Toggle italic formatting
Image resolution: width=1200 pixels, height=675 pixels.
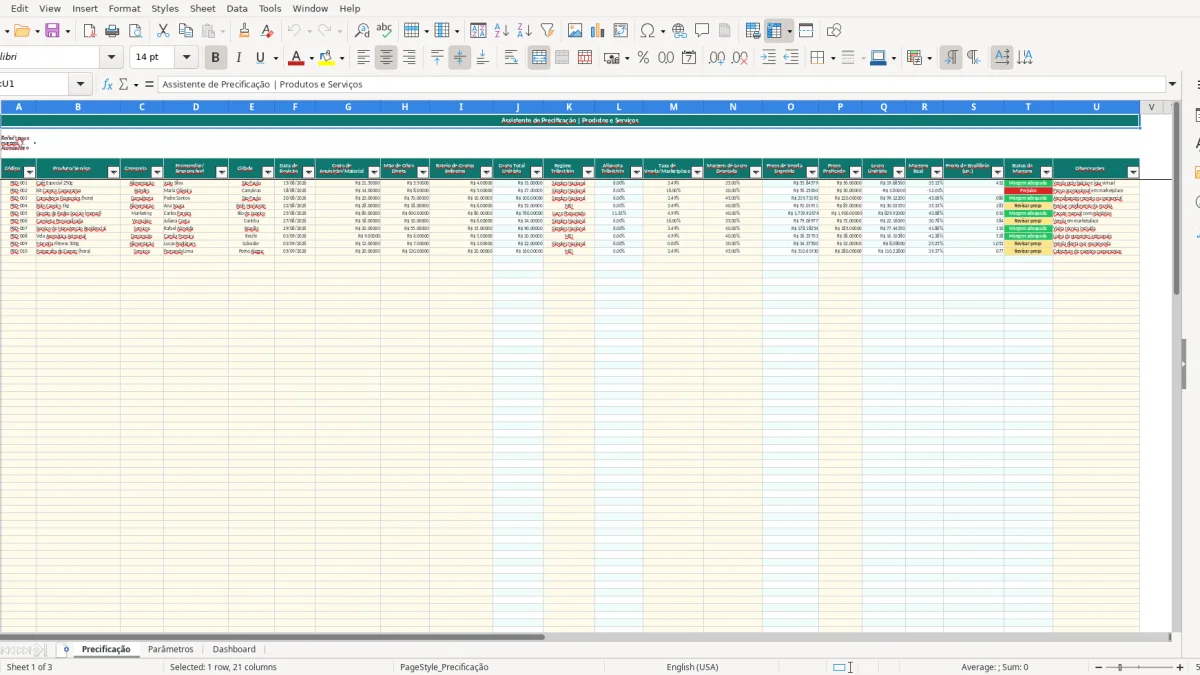pos(238,58)
